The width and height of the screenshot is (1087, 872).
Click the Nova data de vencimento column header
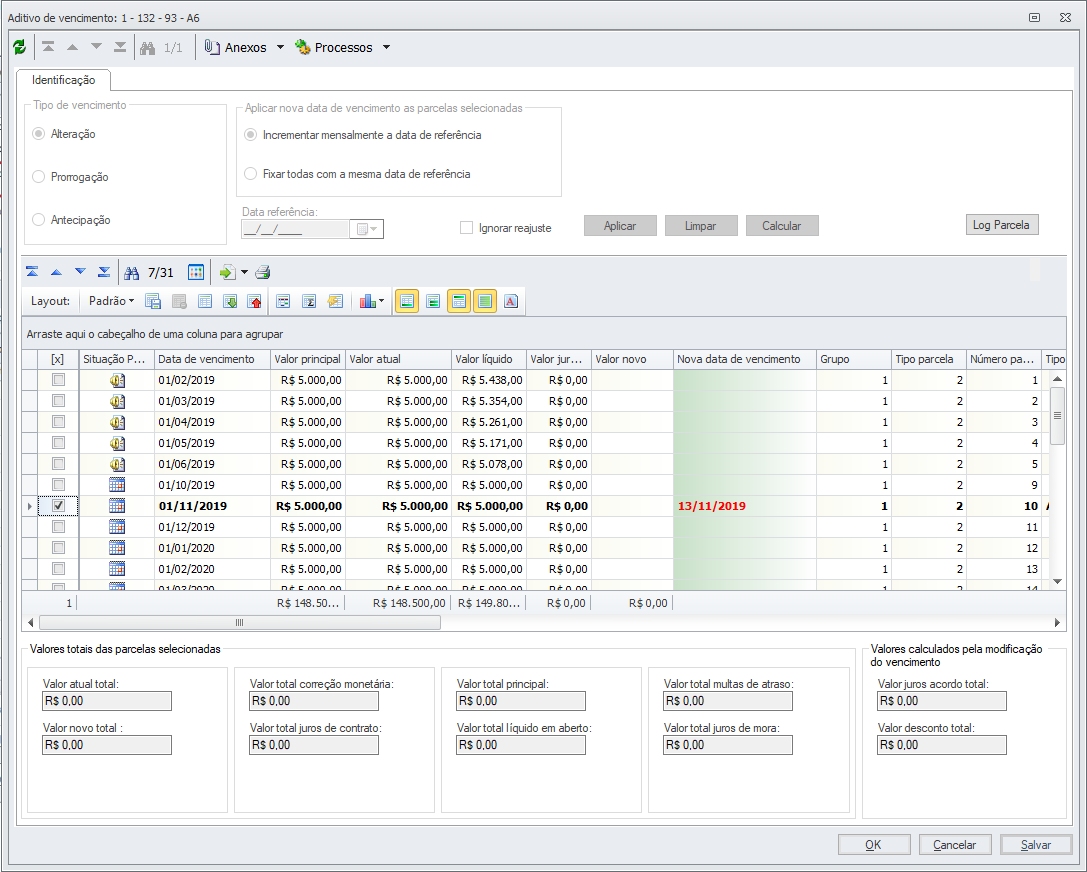point(745,359)
